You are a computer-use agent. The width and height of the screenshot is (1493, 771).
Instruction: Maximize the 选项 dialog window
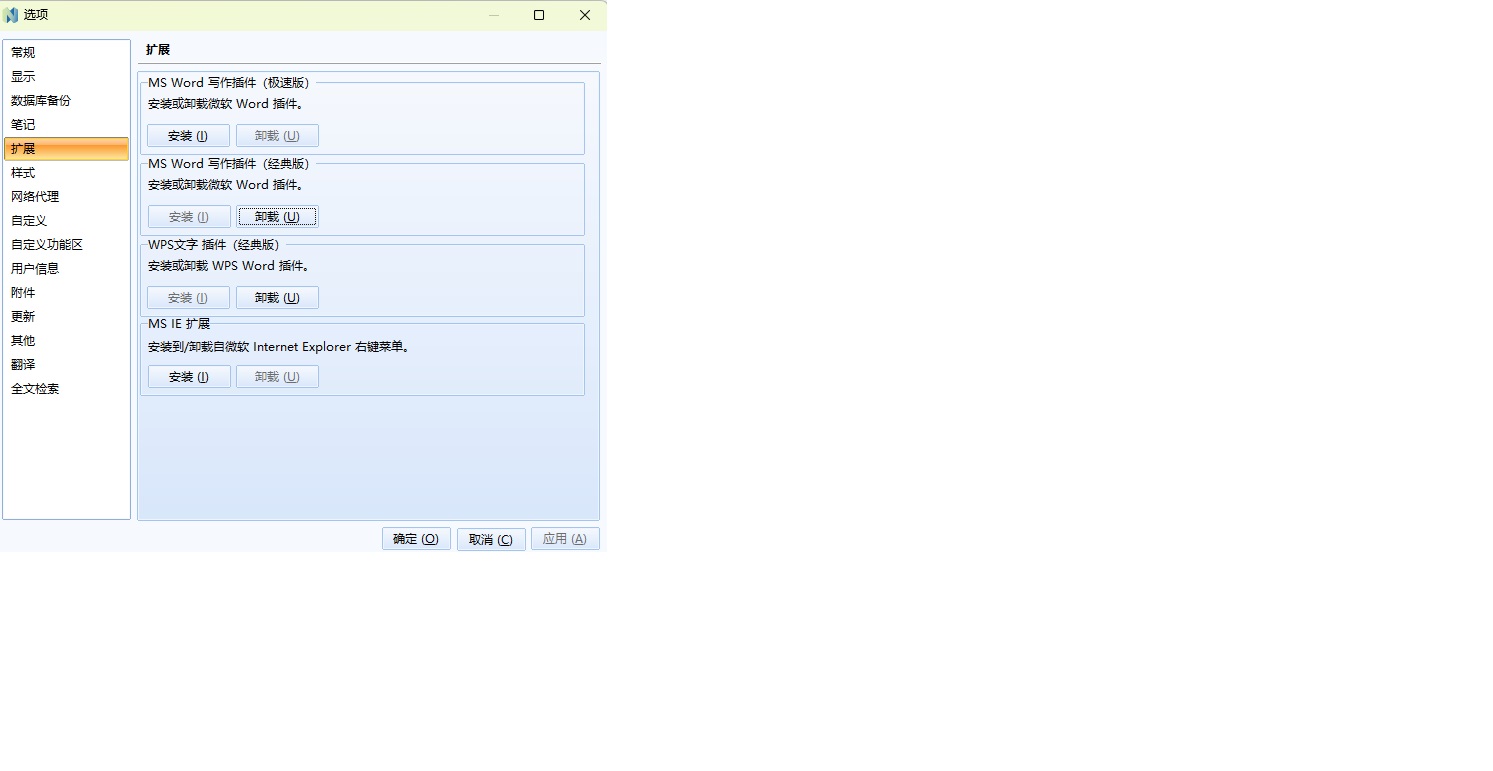(x=539, y=15)
